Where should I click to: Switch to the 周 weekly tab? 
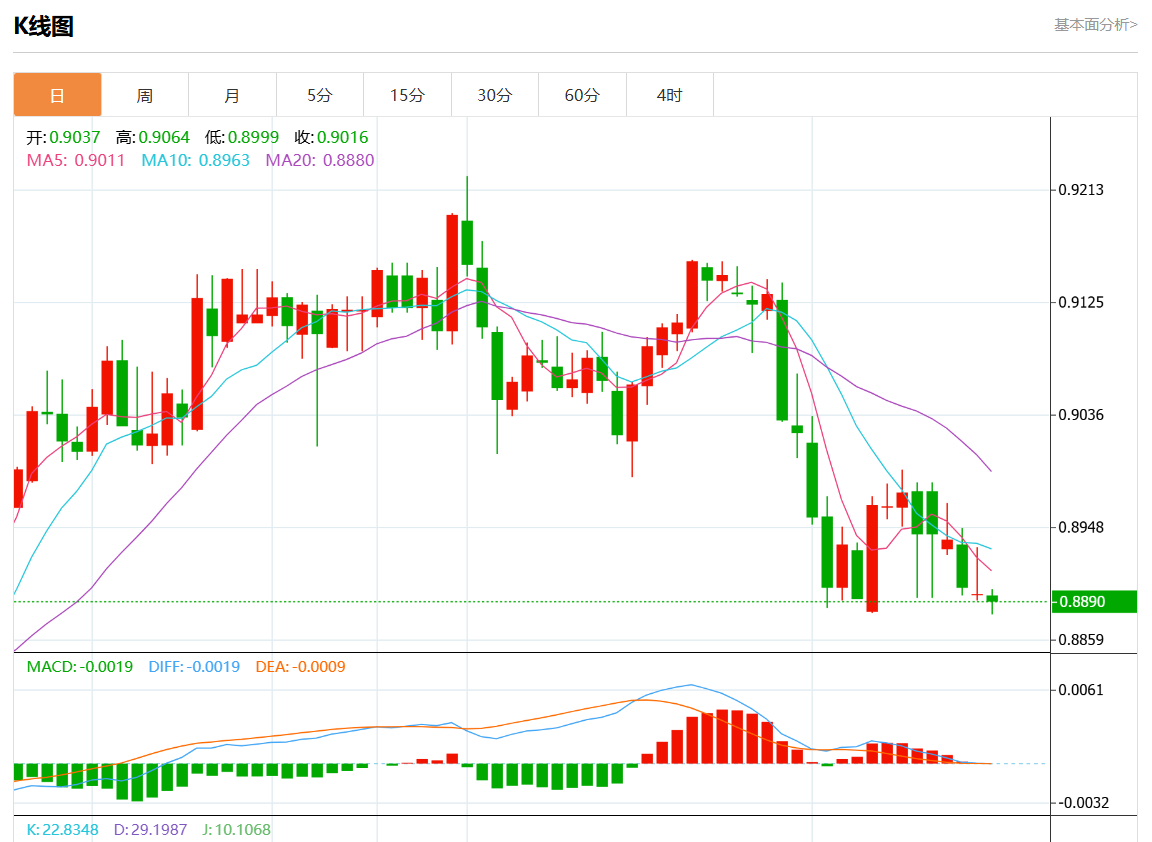tap(145, 95)
